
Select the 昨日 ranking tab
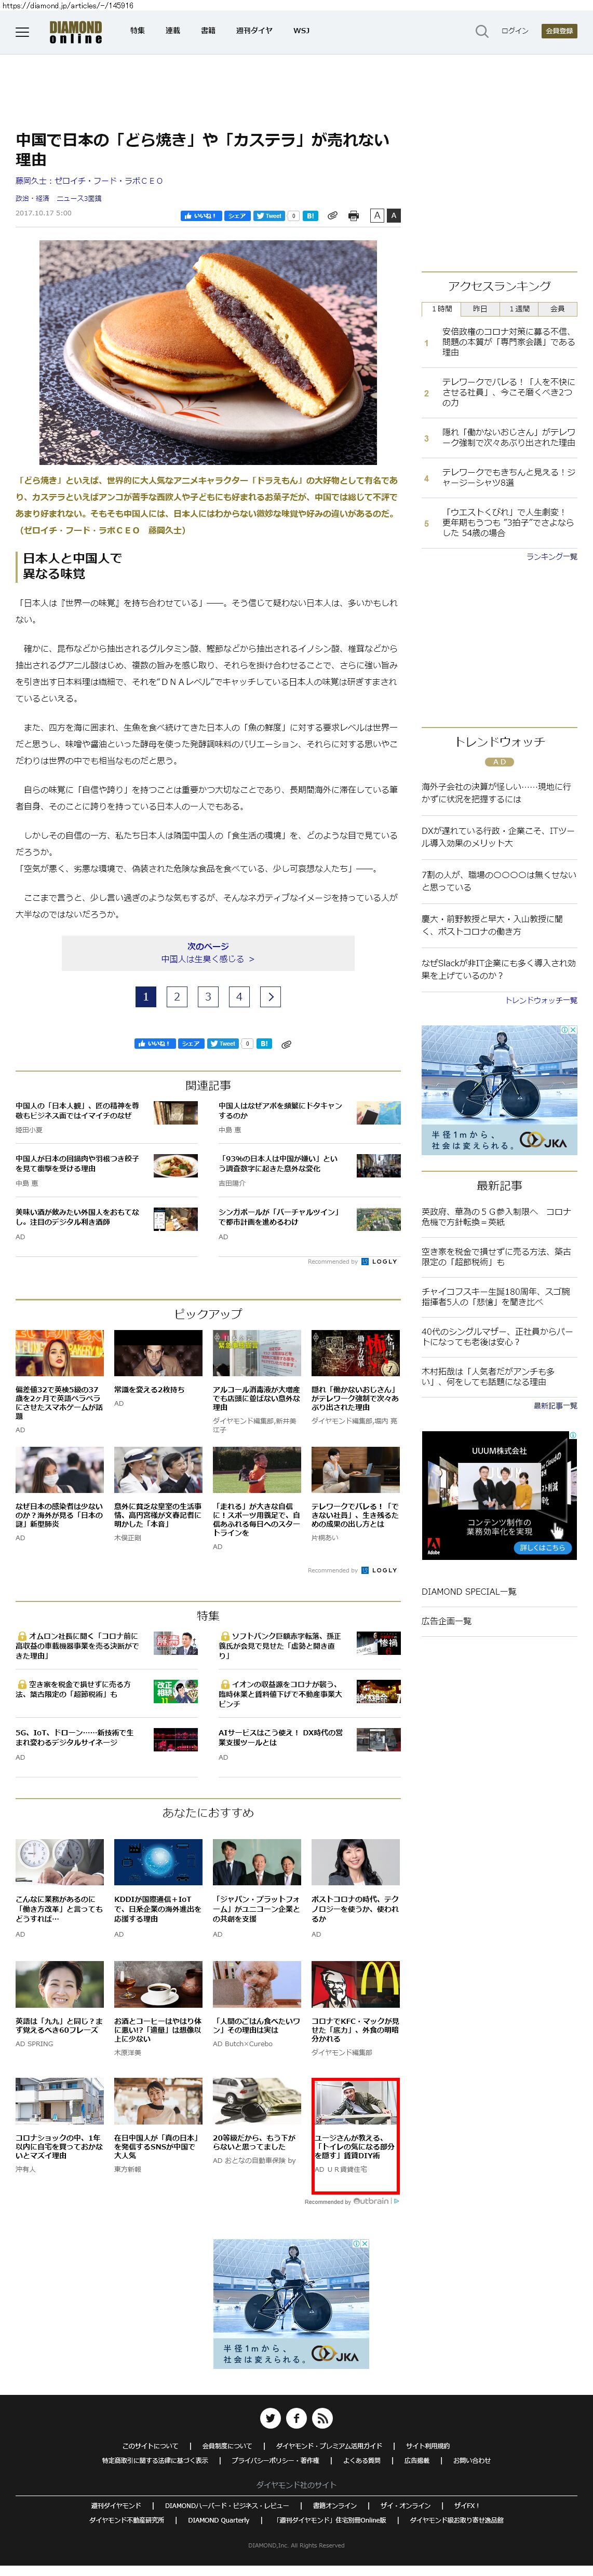point(480,309)
